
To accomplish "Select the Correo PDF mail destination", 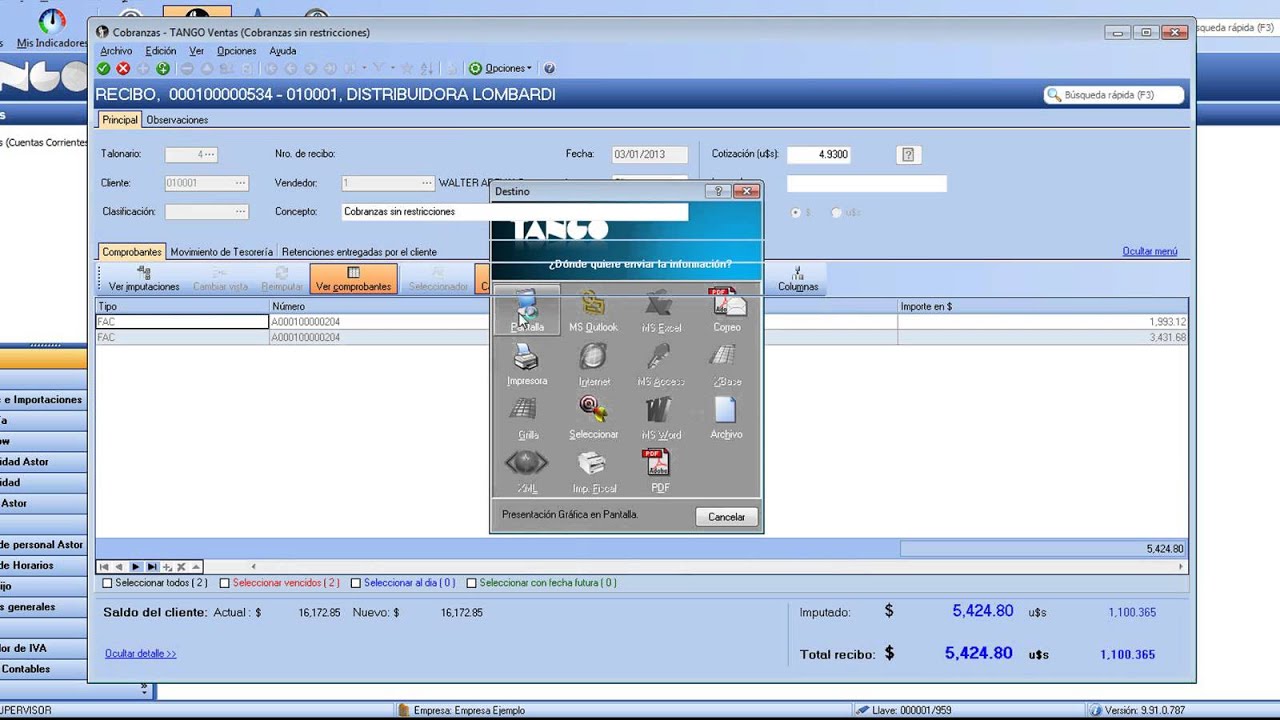I will tap(727, 311).
